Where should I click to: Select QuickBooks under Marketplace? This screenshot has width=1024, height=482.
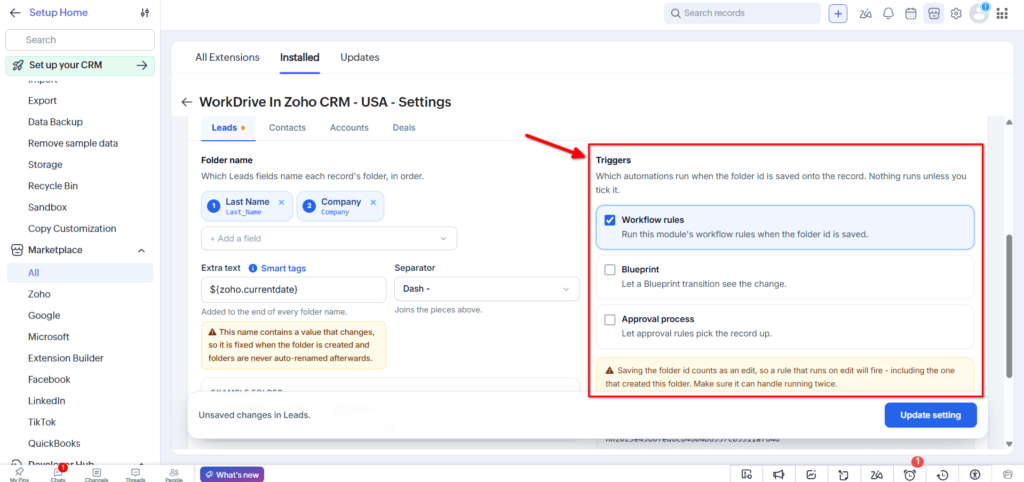[54, 443]
